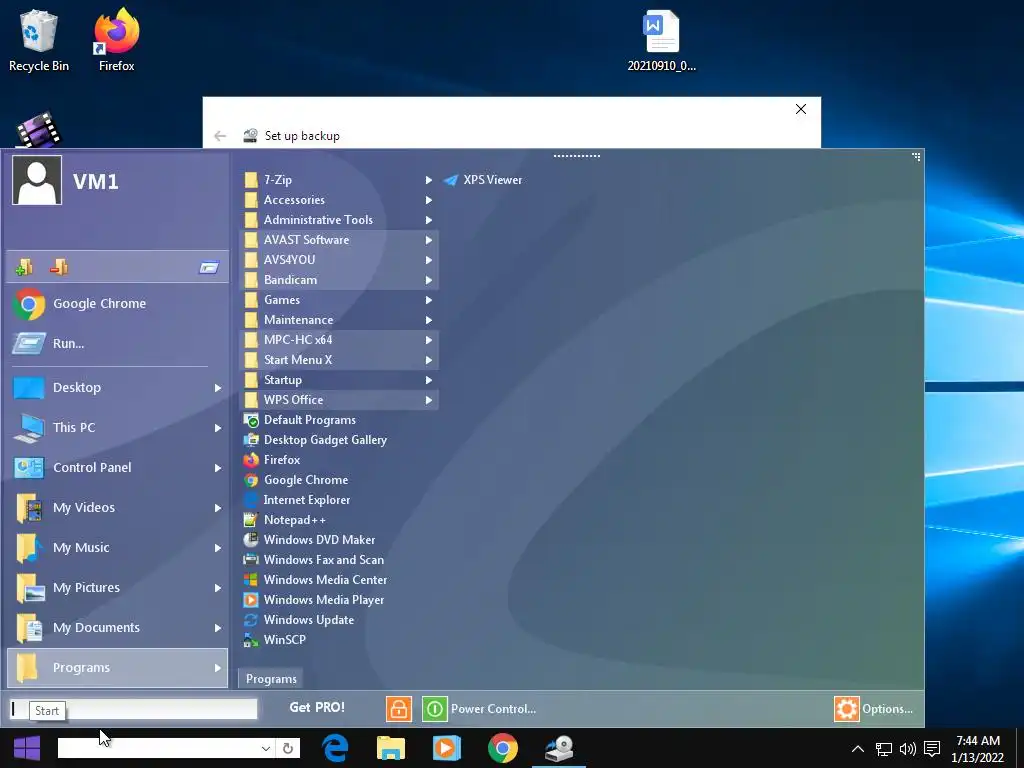1024x768 pixels.
Task: Expand the AVAST Software folder
Action: tap(339, 240)
